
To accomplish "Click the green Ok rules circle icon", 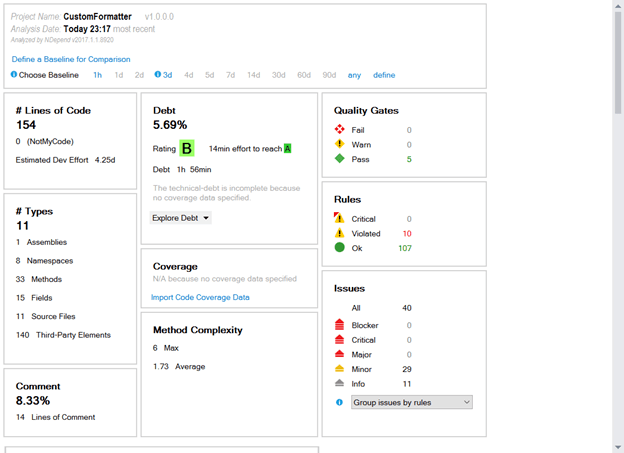I will click(340, 247).
